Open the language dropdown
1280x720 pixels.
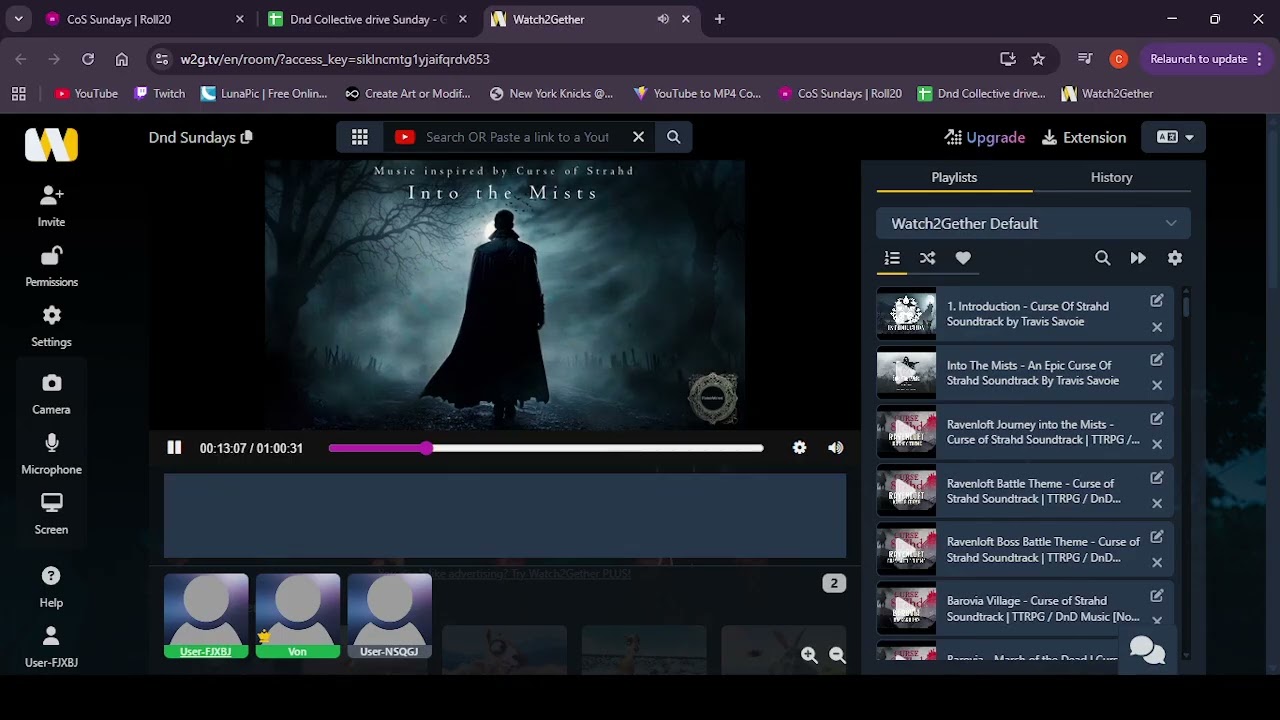pos(1173,137)
